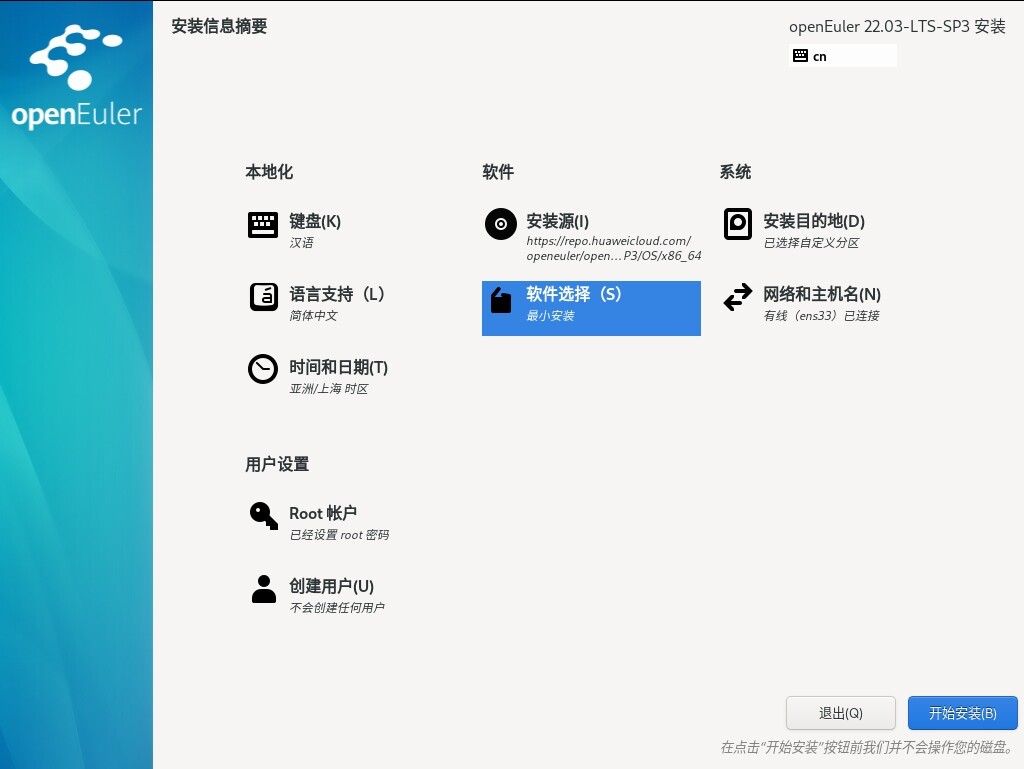
Task: Click the package icon for 软件选择
Action: (x=501, y=299)
